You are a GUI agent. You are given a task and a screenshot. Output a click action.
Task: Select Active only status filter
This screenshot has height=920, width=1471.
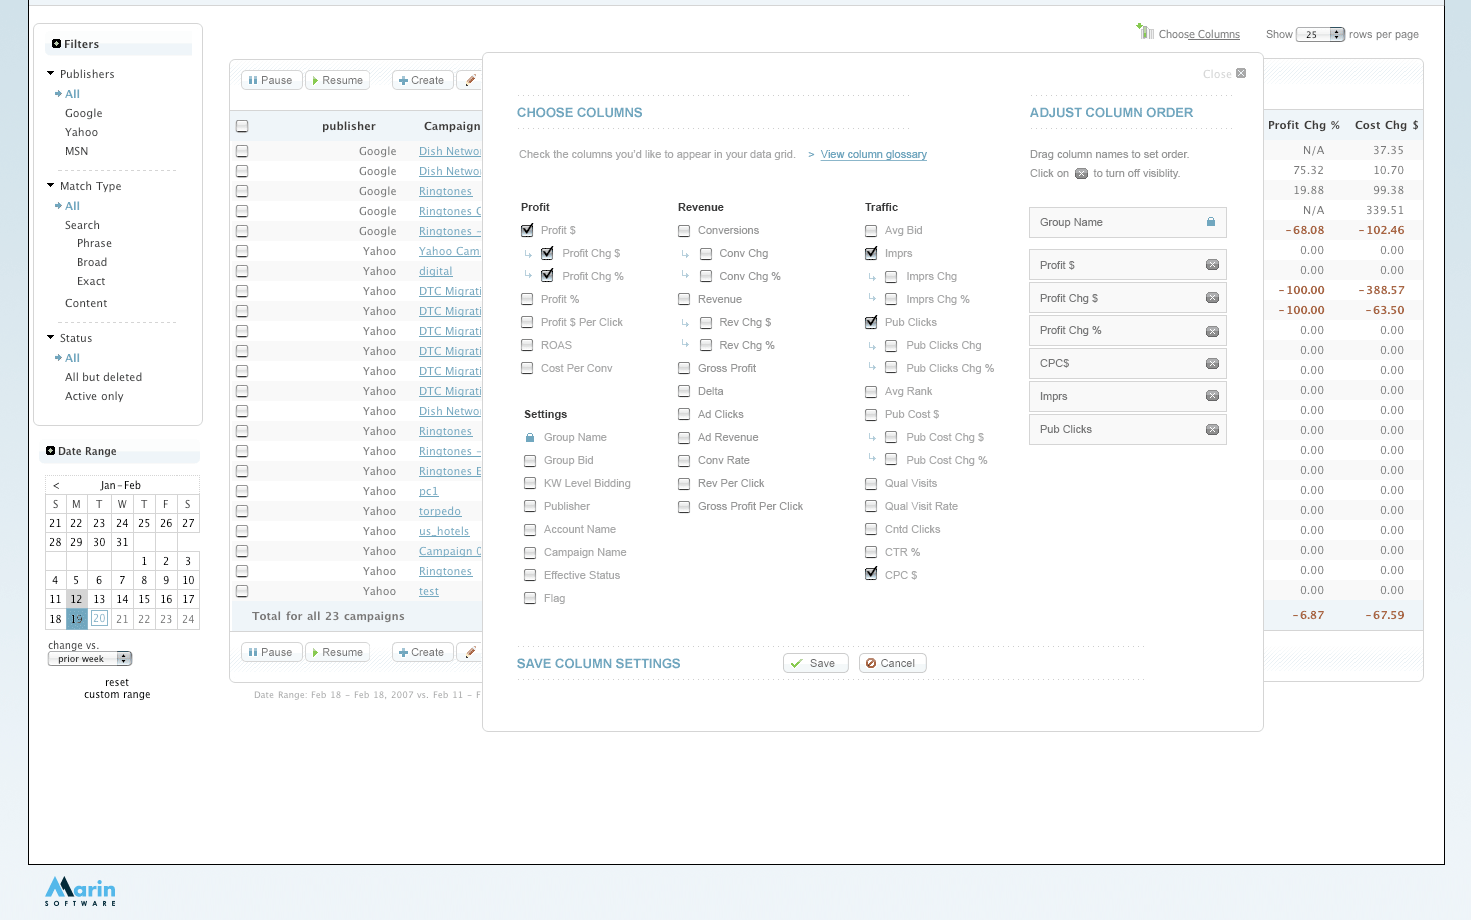[94, 396]
